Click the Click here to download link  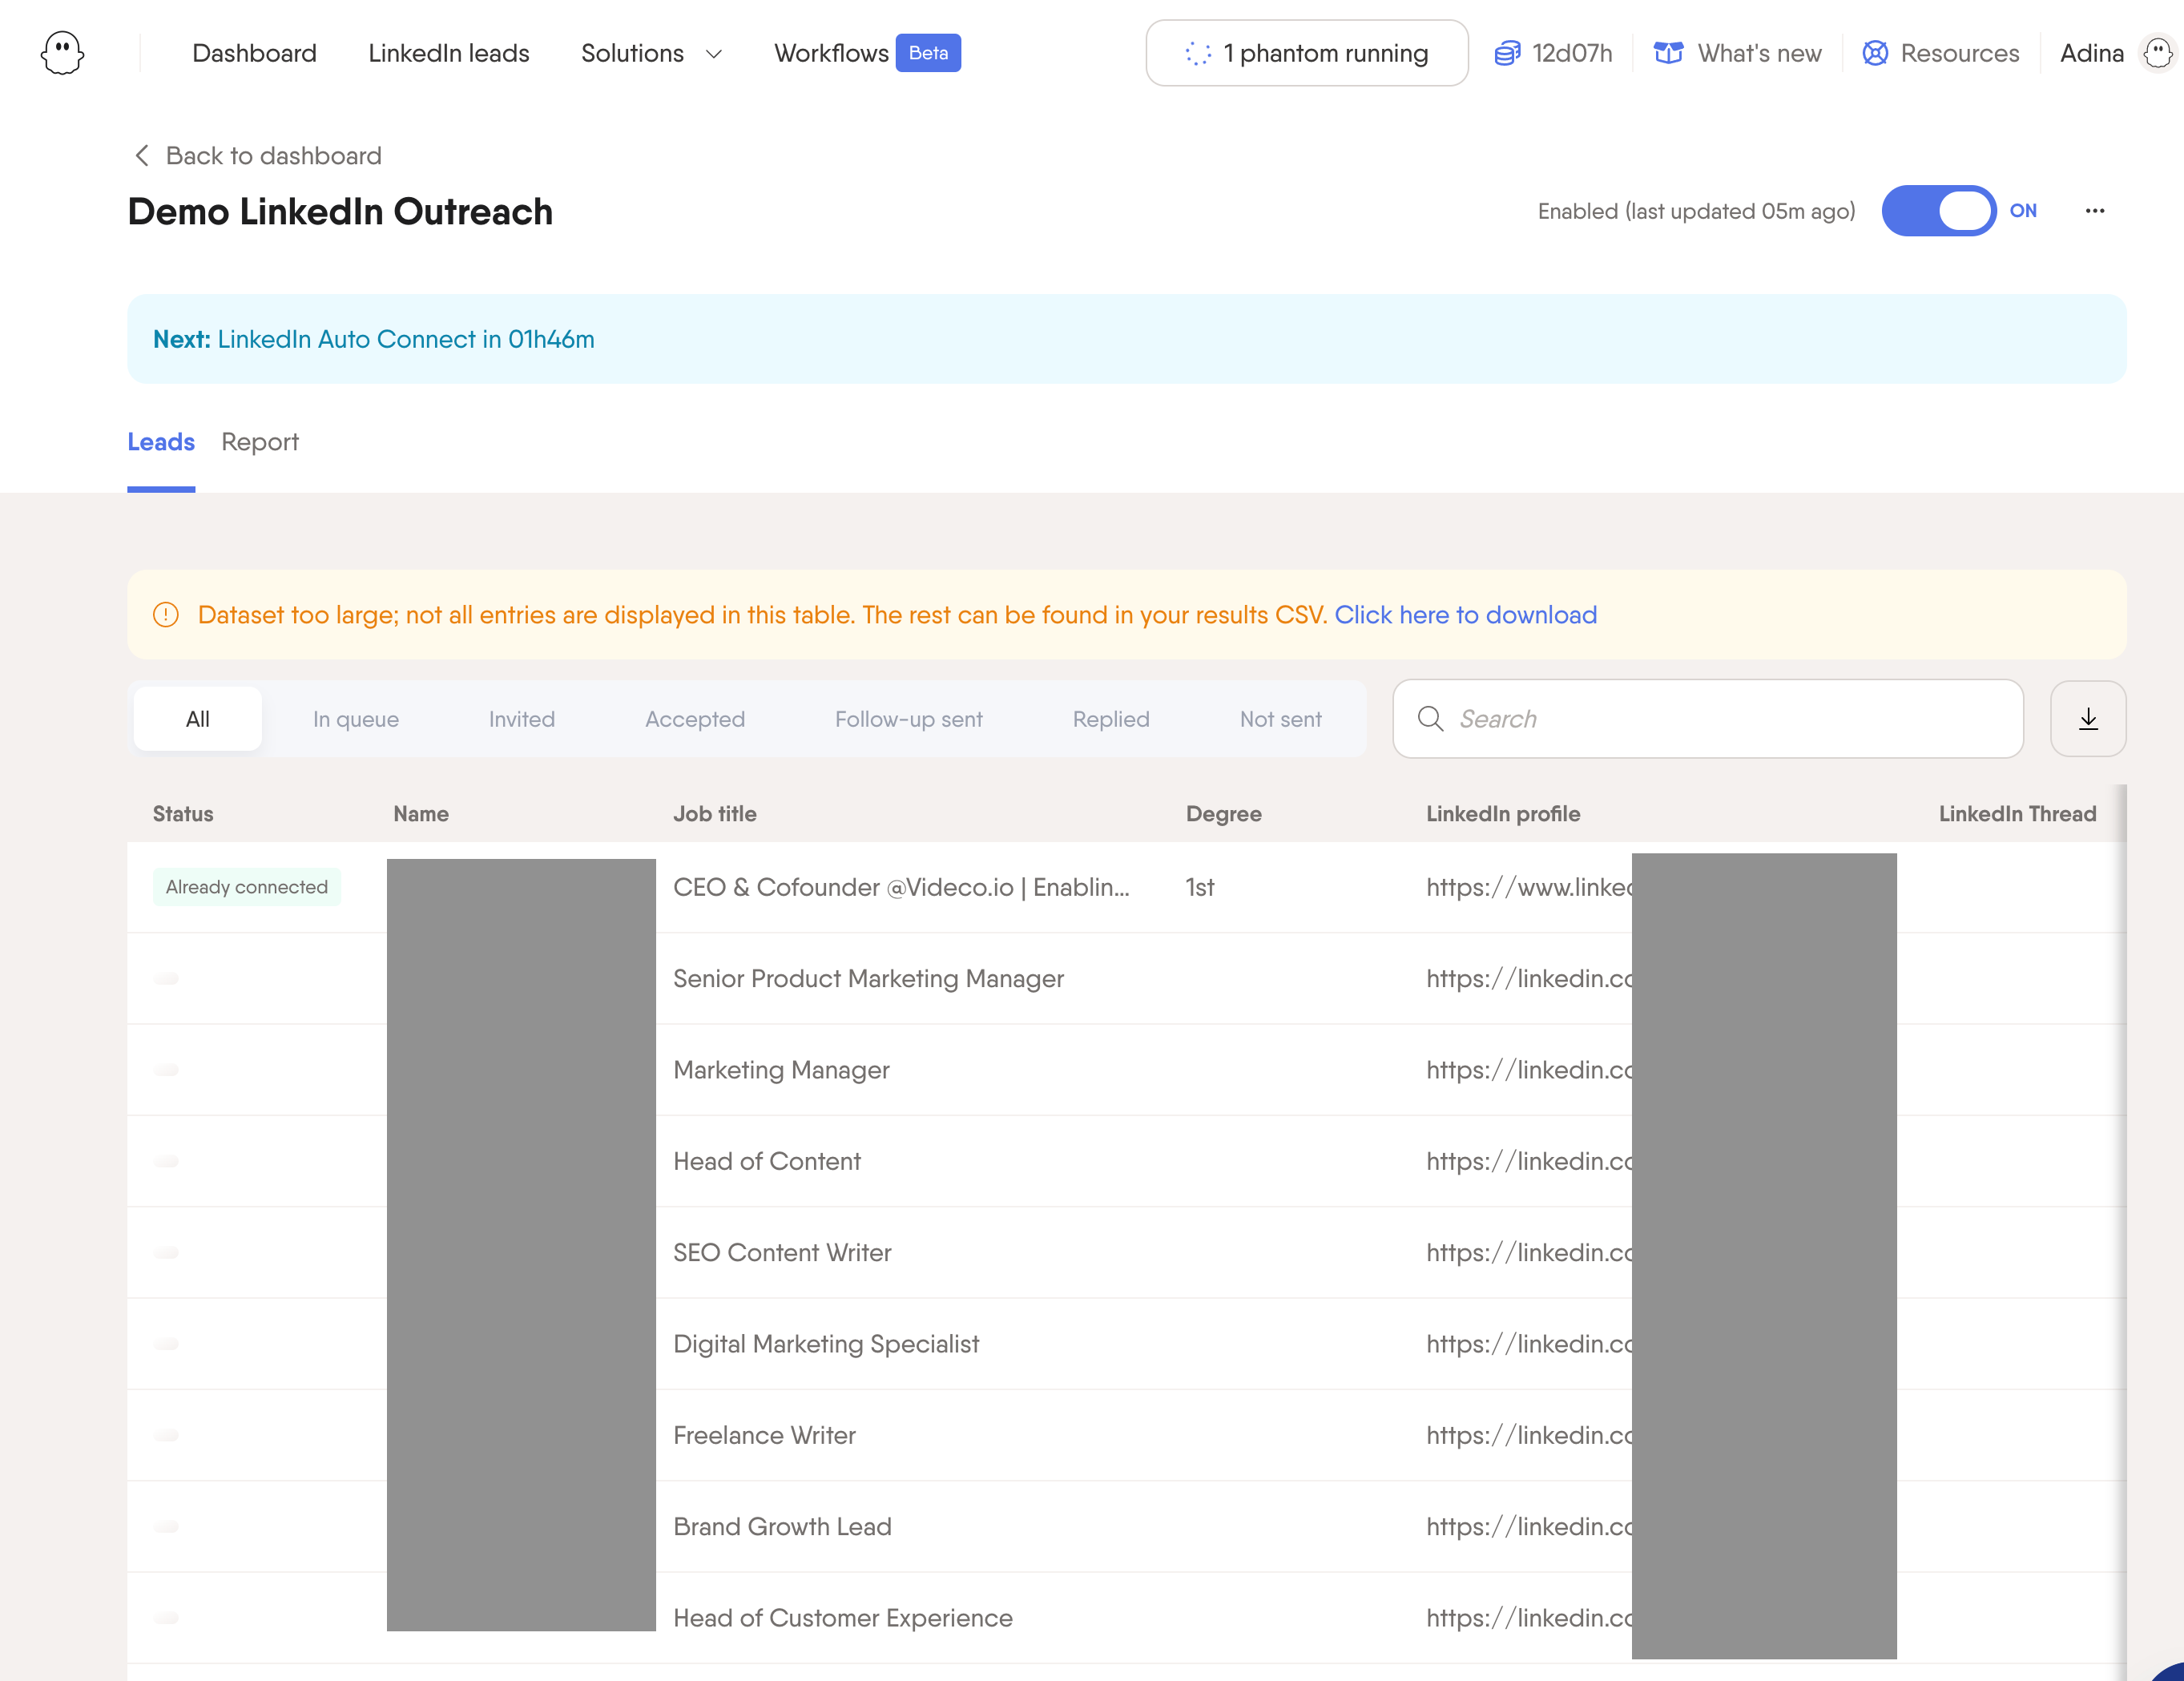(x=1466, y=615)
